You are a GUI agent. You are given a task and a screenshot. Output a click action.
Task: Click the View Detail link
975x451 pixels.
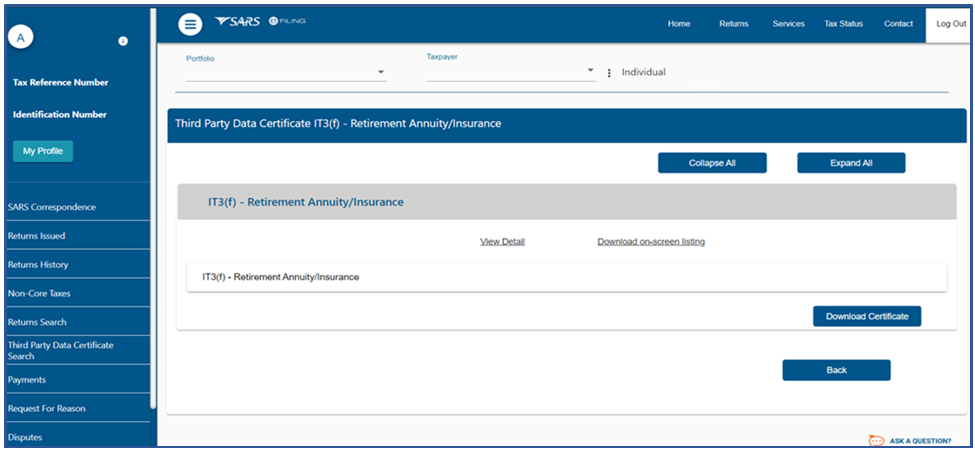click(x=502, y=242)
